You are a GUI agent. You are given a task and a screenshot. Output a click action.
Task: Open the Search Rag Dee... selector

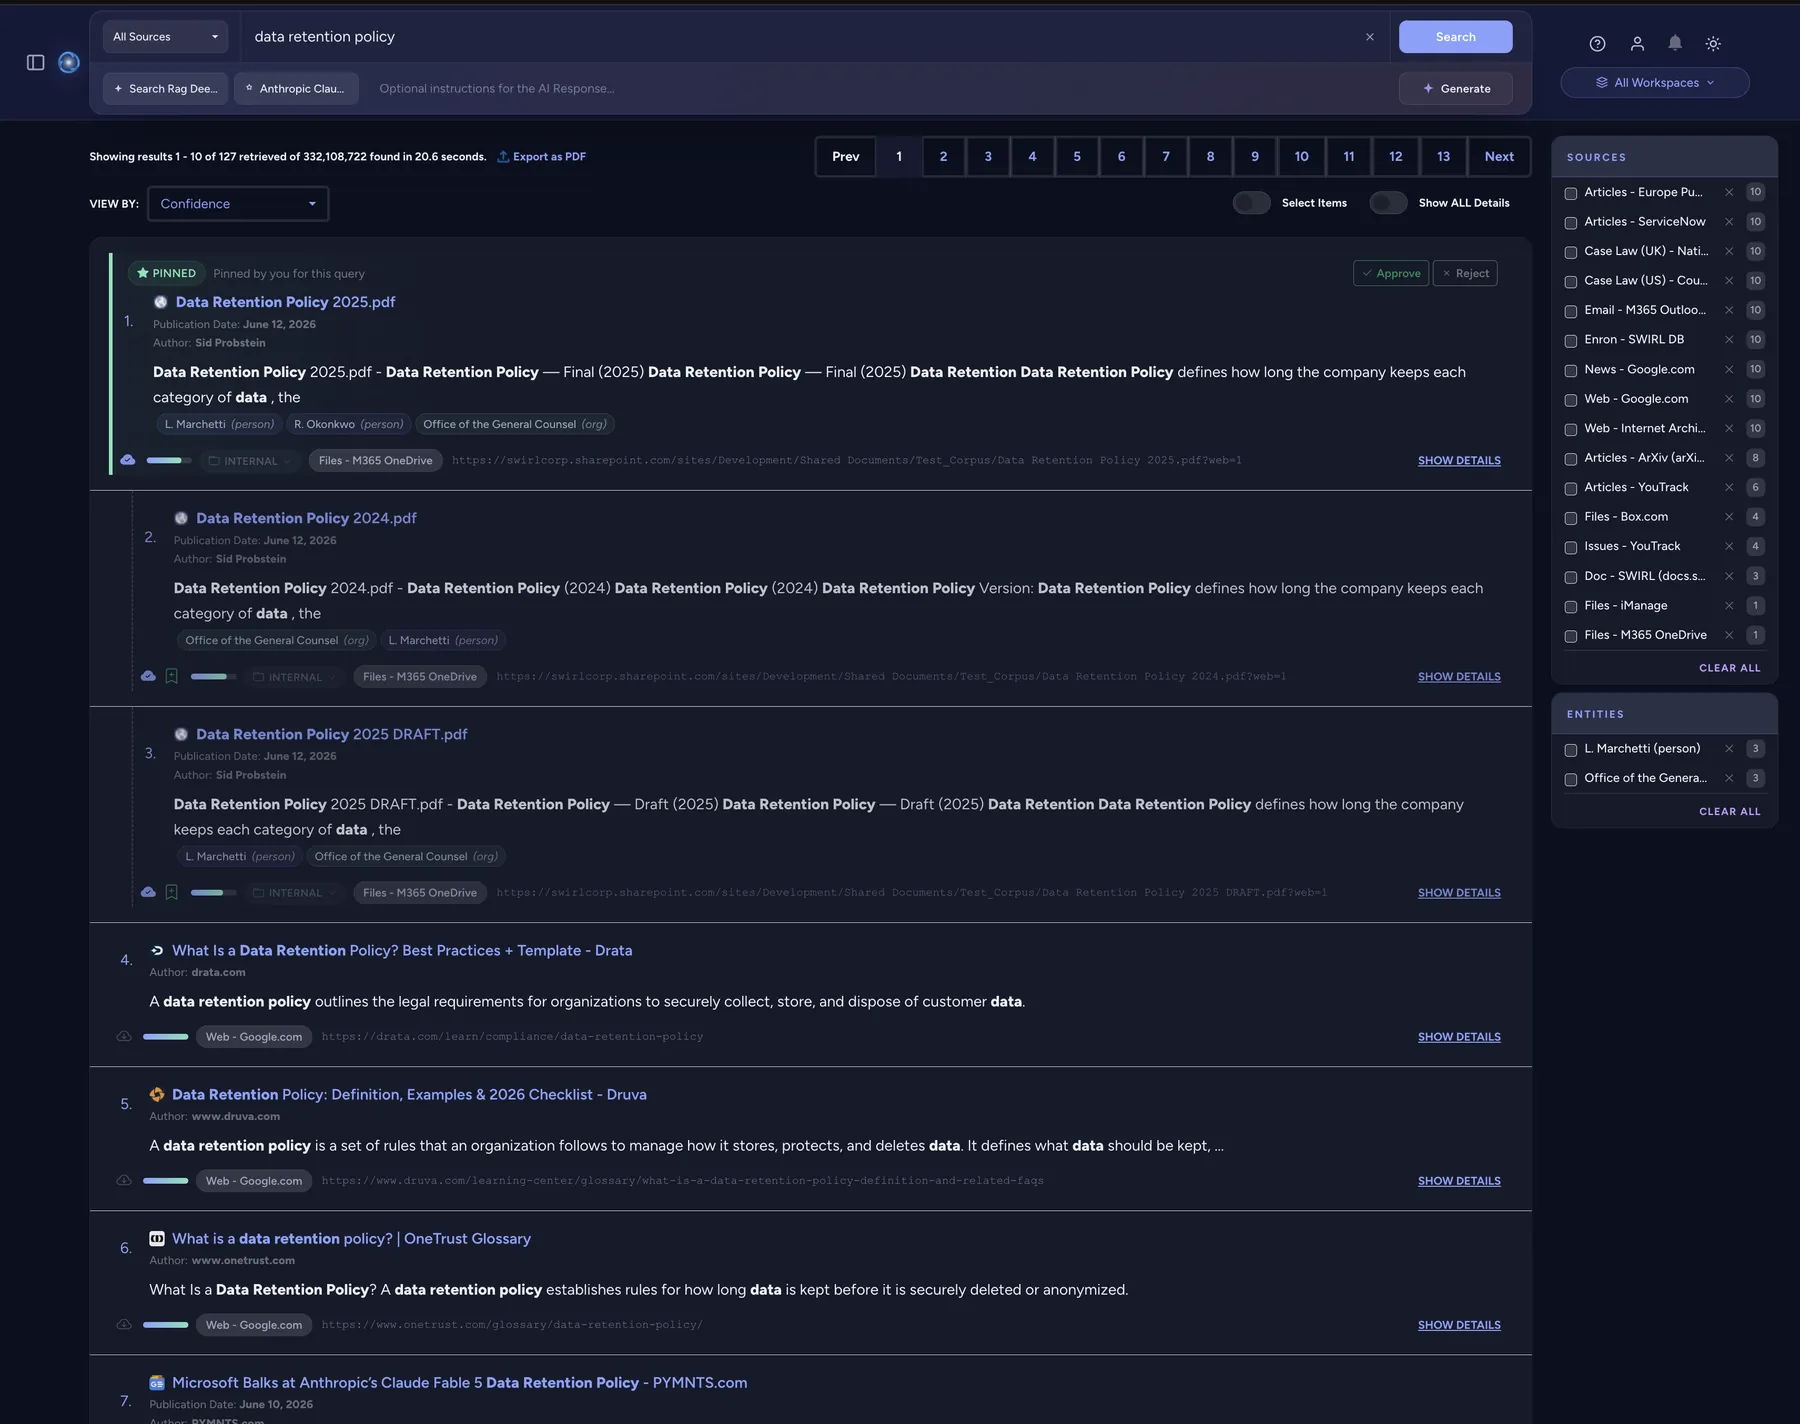click(165, 89)
